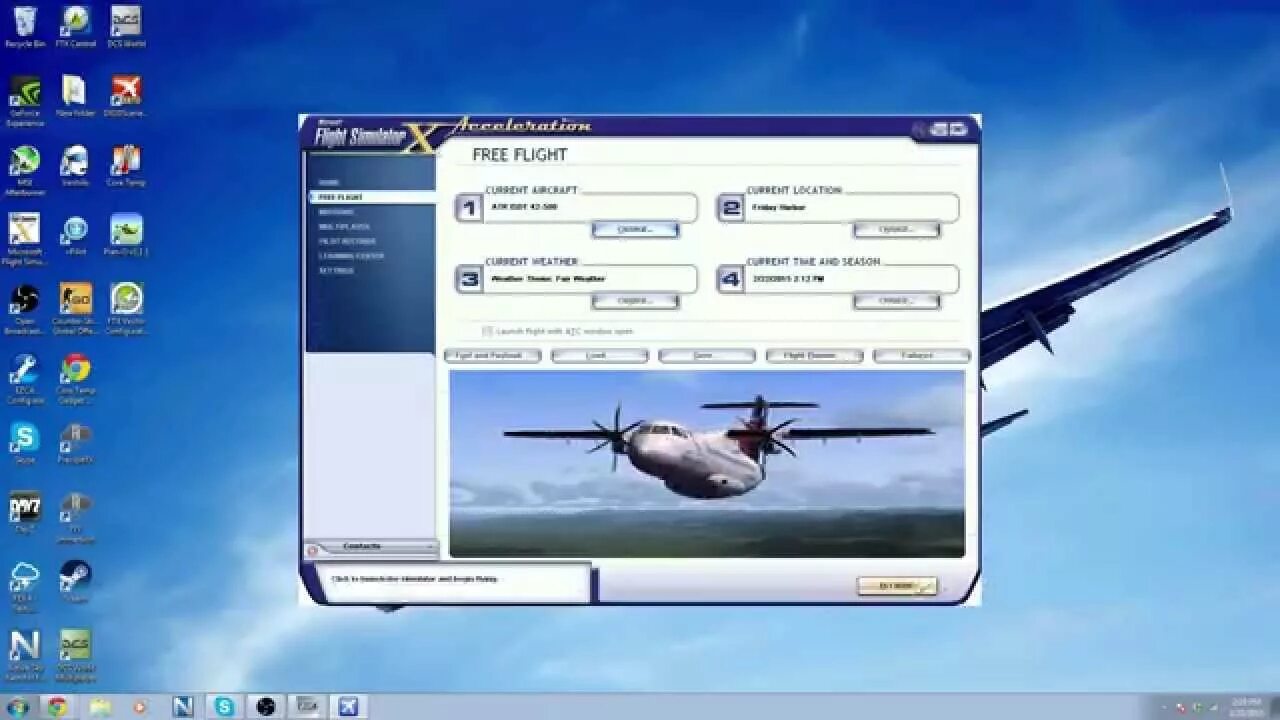Launch Microsoft Flight Simulator X desktop shortcut

click(x=25, y=239)
